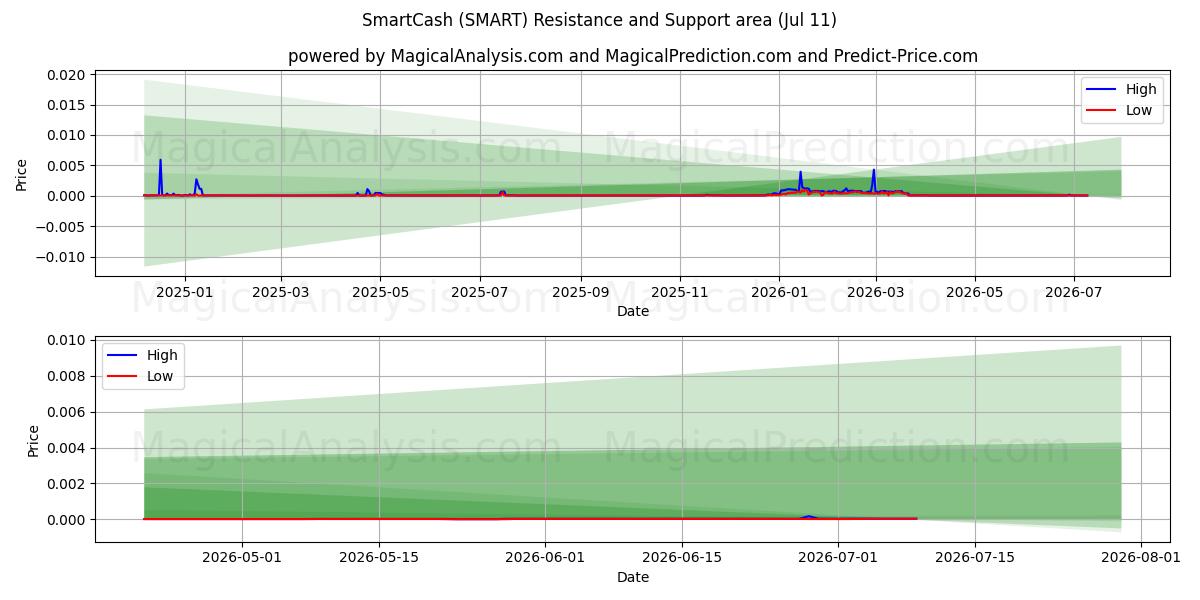Image resolution: width=1200 pixels, height=600 pixels.
Task: Click the small blue bump near 2026-07-01 in bottom chart
Action: (x=809, y=516)
